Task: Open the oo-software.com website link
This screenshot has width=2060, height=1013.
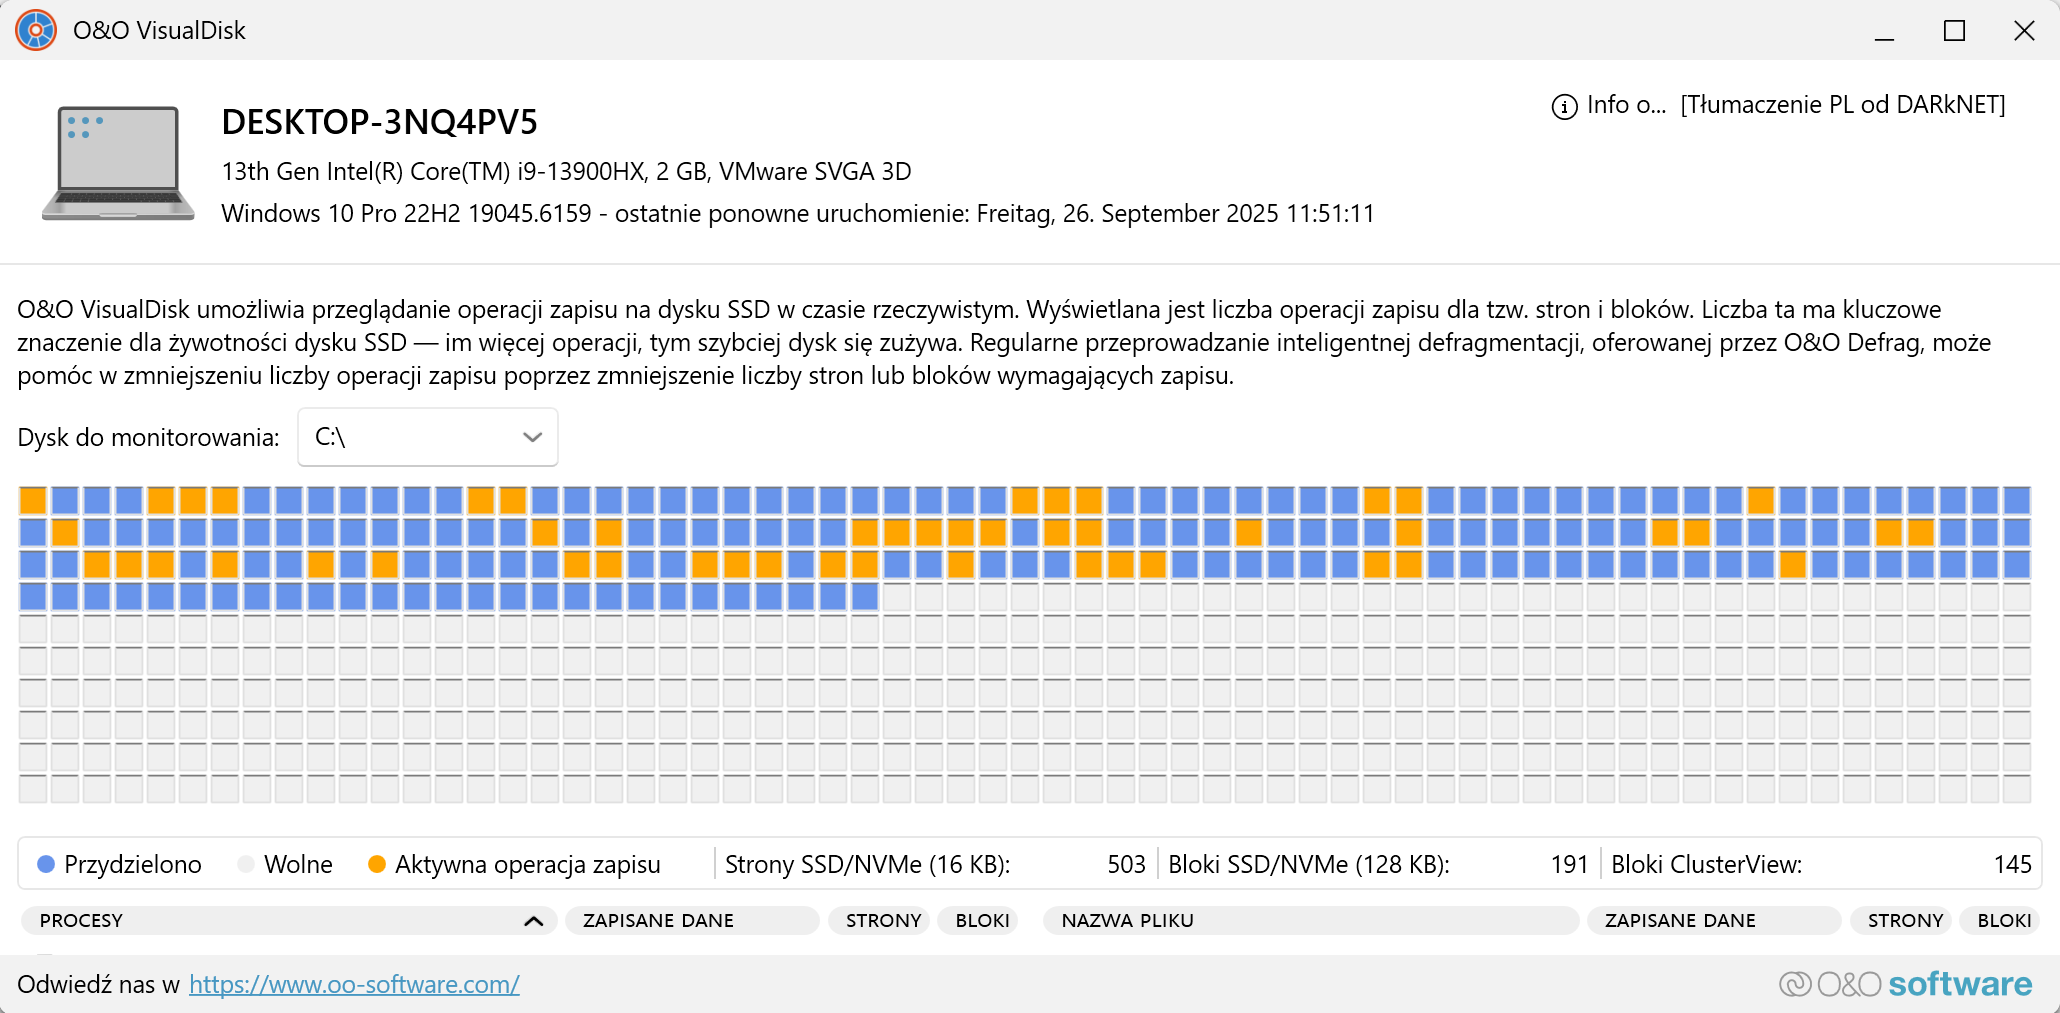Action: [354, 984]
